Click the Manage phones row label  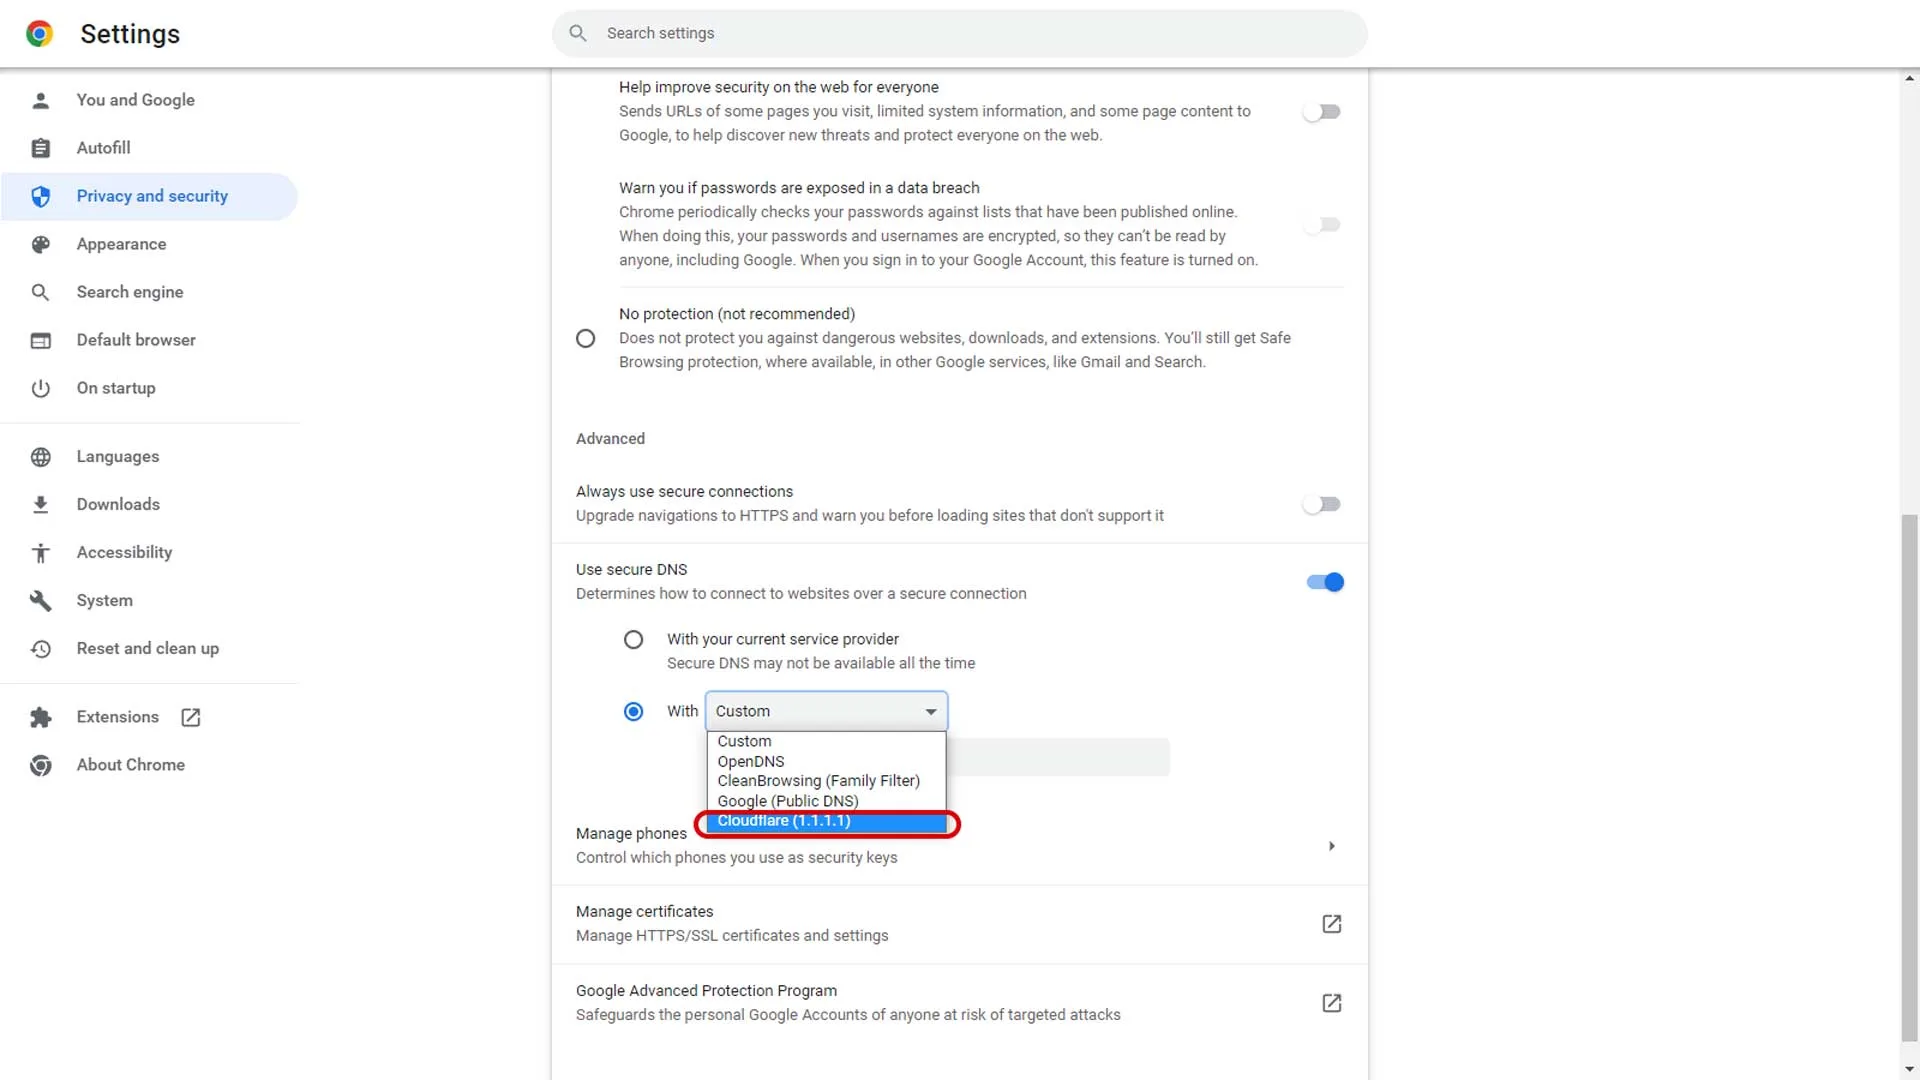631,834
